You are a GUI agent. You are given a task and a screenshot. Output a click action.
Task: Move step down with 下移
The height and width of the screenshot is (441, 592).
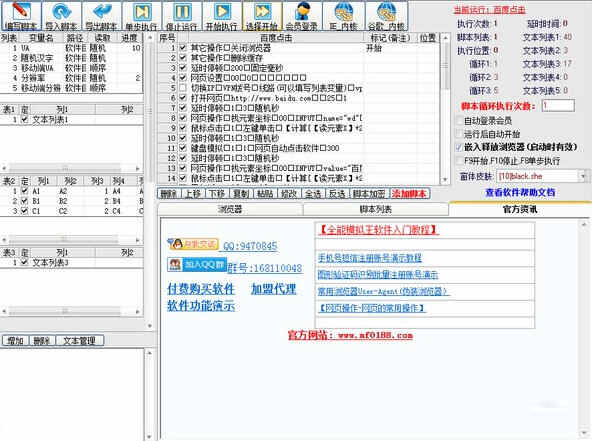tap(217, 194)
